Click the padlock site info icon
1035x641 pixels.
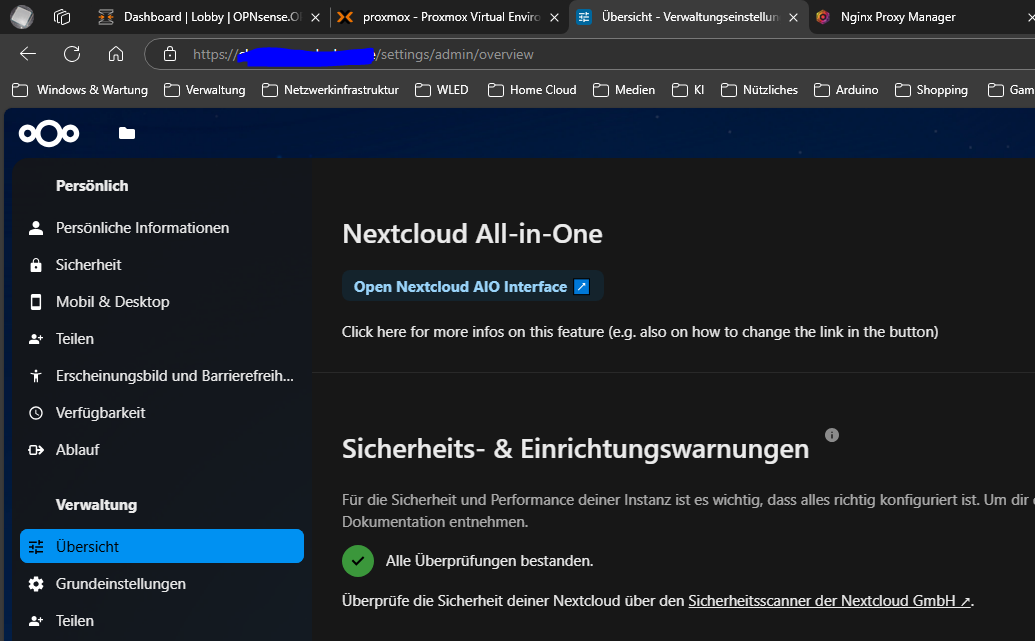tap(170, 54)
